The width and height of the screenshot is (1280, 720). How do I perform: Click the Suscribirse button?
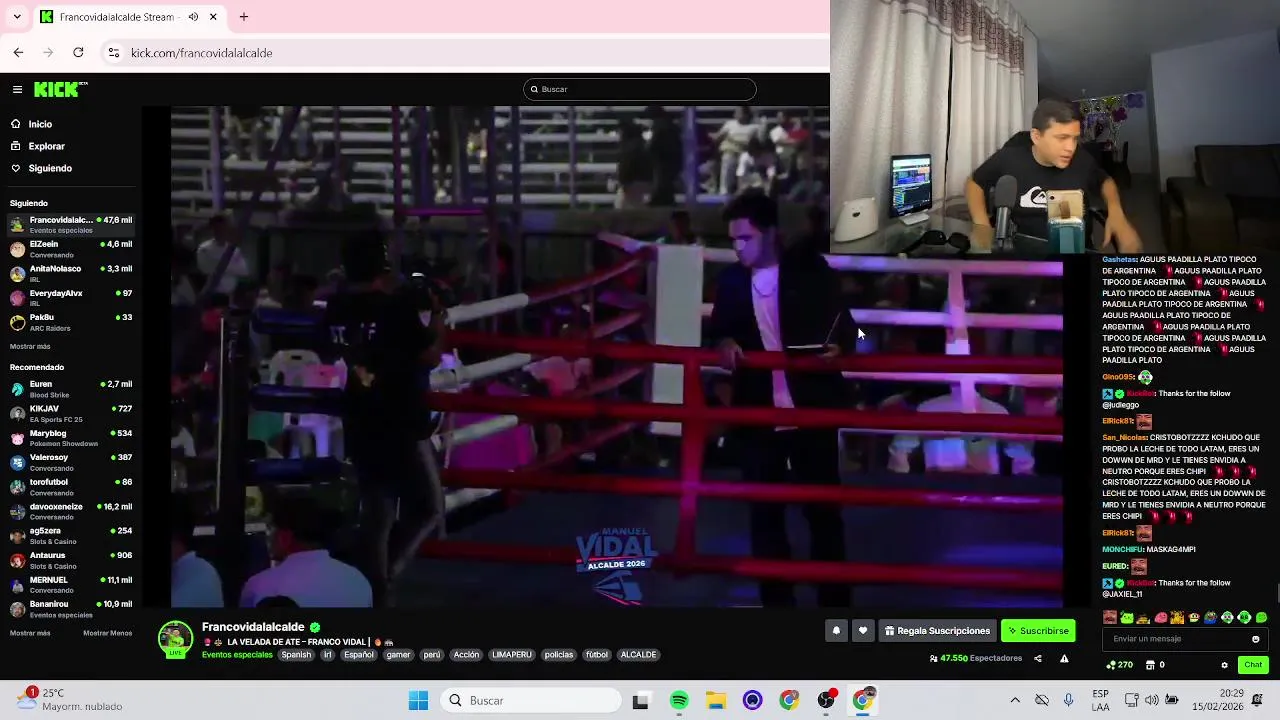[x=1038, y=631]
